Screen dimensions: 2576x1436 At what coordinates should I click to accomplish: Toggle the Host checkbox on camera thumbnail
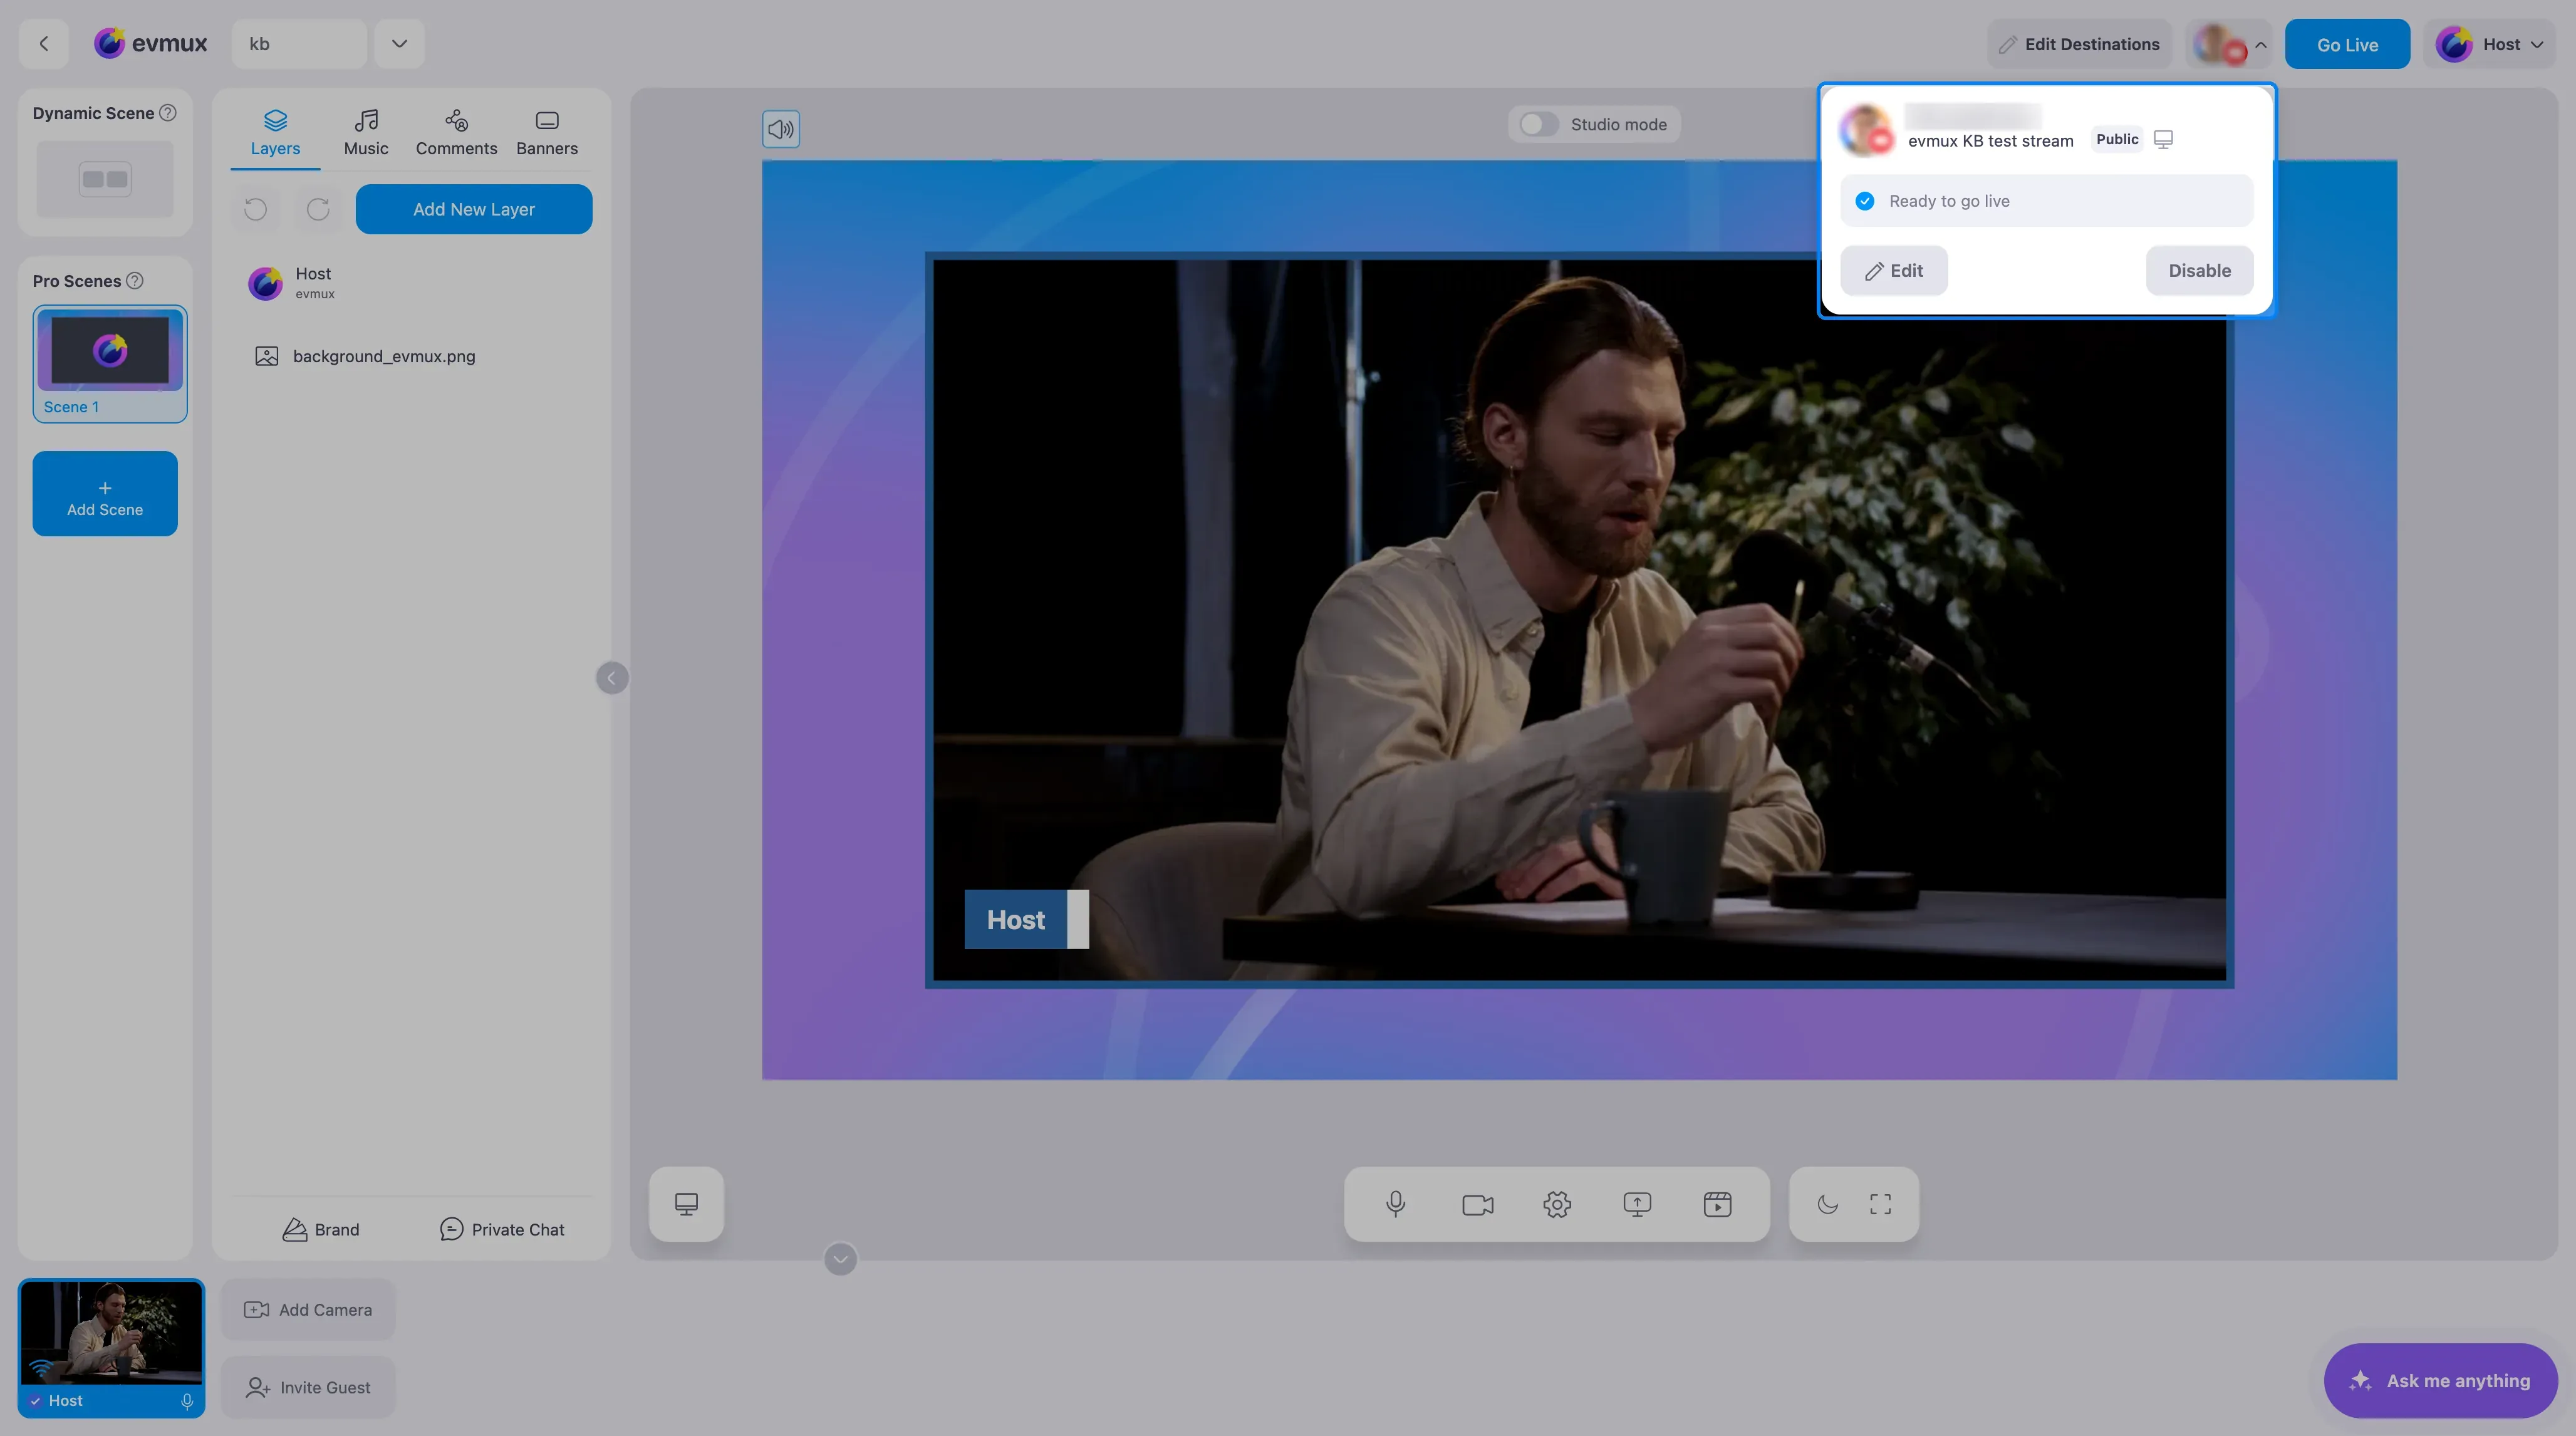click(x=35, y=1400)
